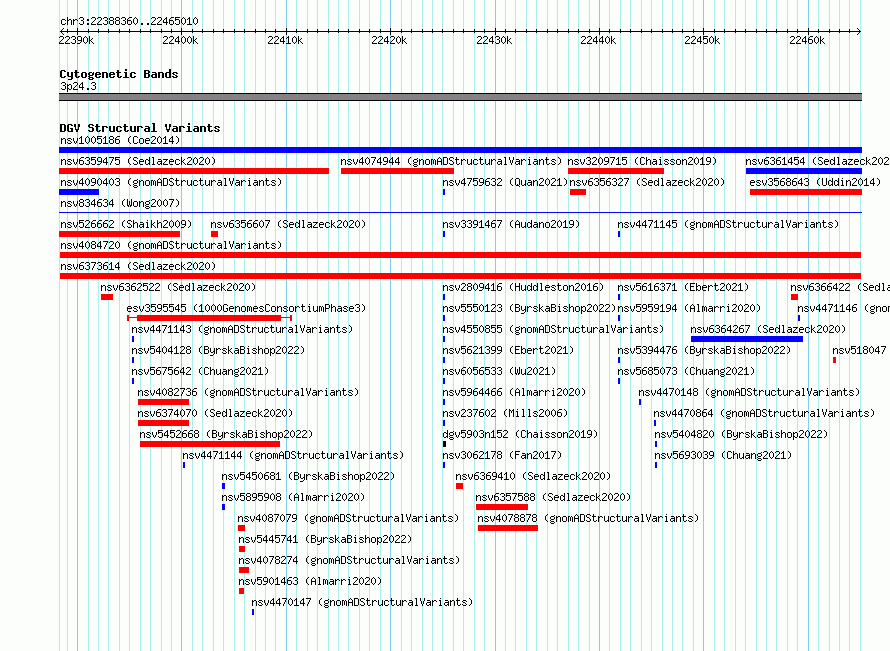Click nsv6362522 (Sedlazeck2020) label
Image resolution: width=890 pixels, height=651 pixels.
(x=178, y=287)
